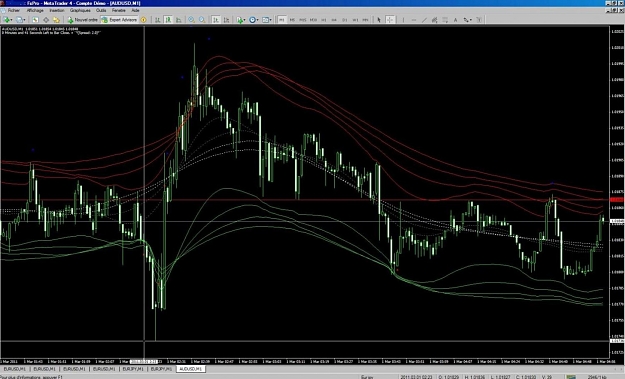The width and height of the screenshot is (625, 379).
Task: Select the trendline drawing tool
Action: [425, 20]
